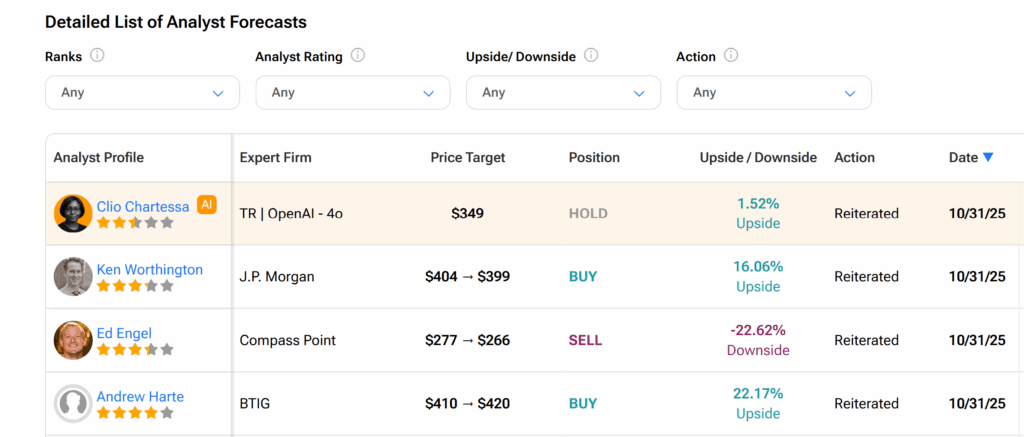Open Ken Worthington's profile photo
Screen dimensions: 1024x437
click(x=73, y=276)
